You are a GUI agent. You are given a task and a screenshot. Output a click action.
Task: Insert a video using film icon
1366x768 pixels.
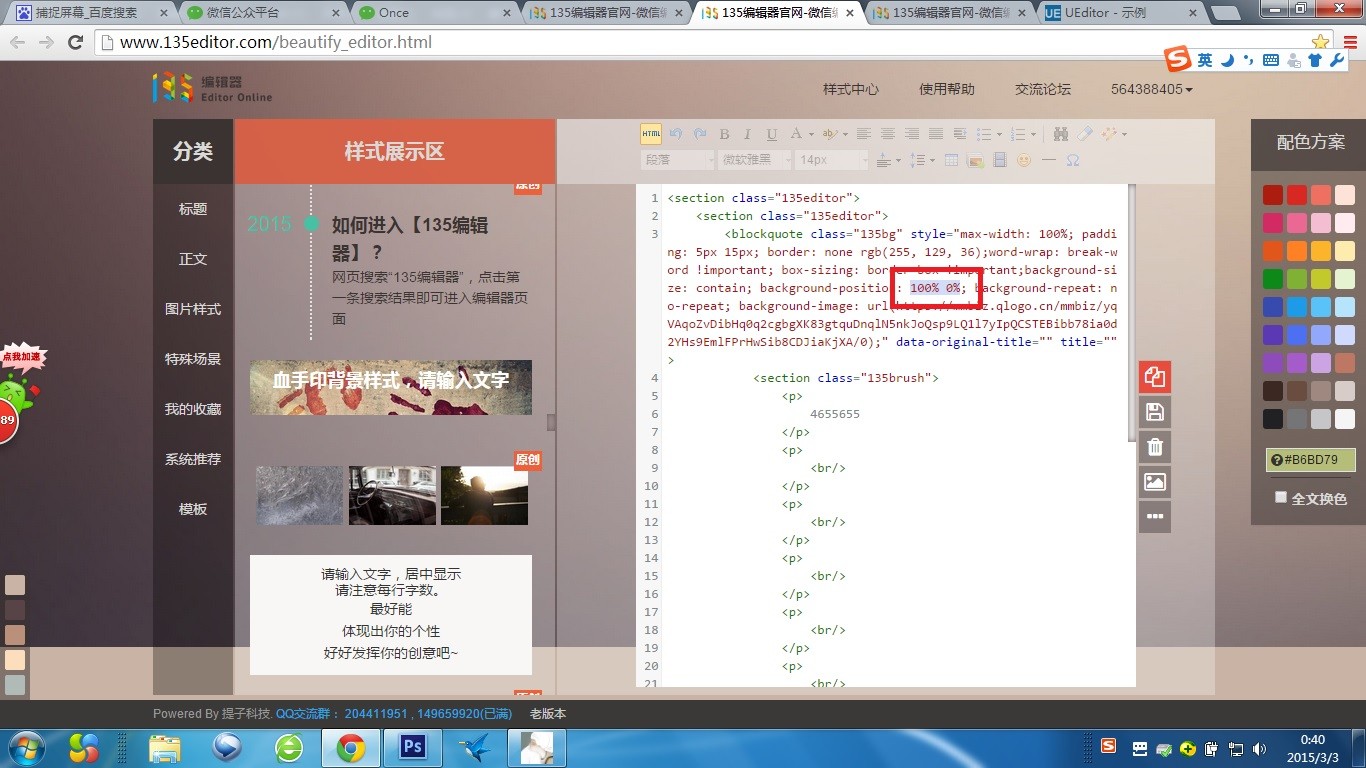pos(1000,160)
